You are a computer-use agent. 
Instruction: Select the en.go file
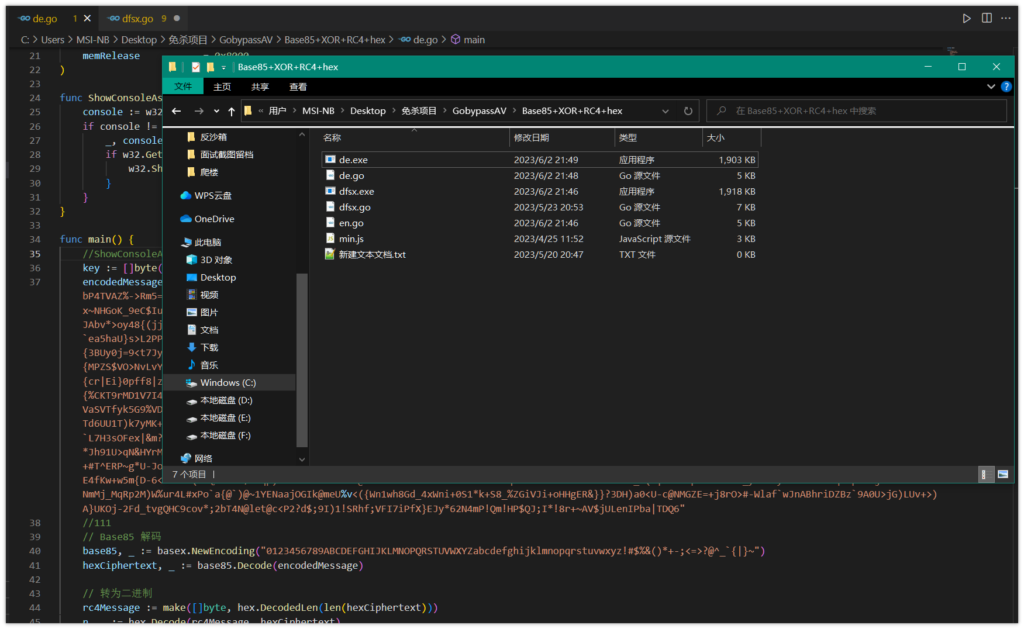(x=539, y=223)
